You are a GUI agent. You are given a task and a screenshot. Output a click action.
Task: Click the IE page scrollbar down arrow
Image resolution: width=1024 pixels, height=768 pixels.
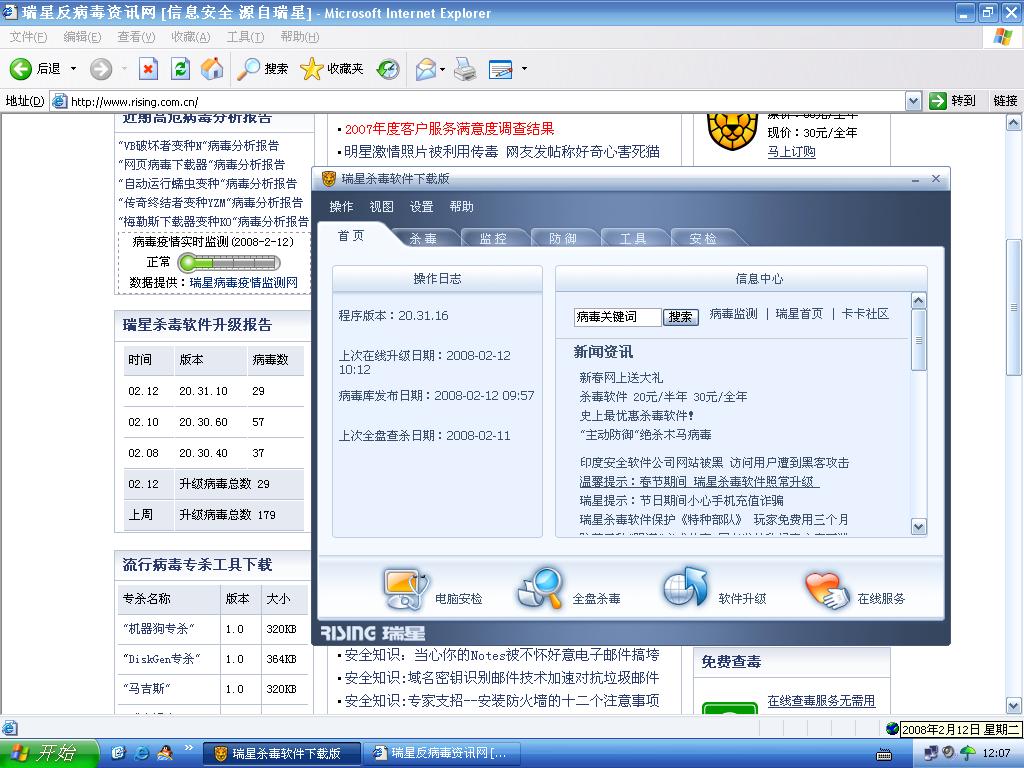[x=1013, y=705]
